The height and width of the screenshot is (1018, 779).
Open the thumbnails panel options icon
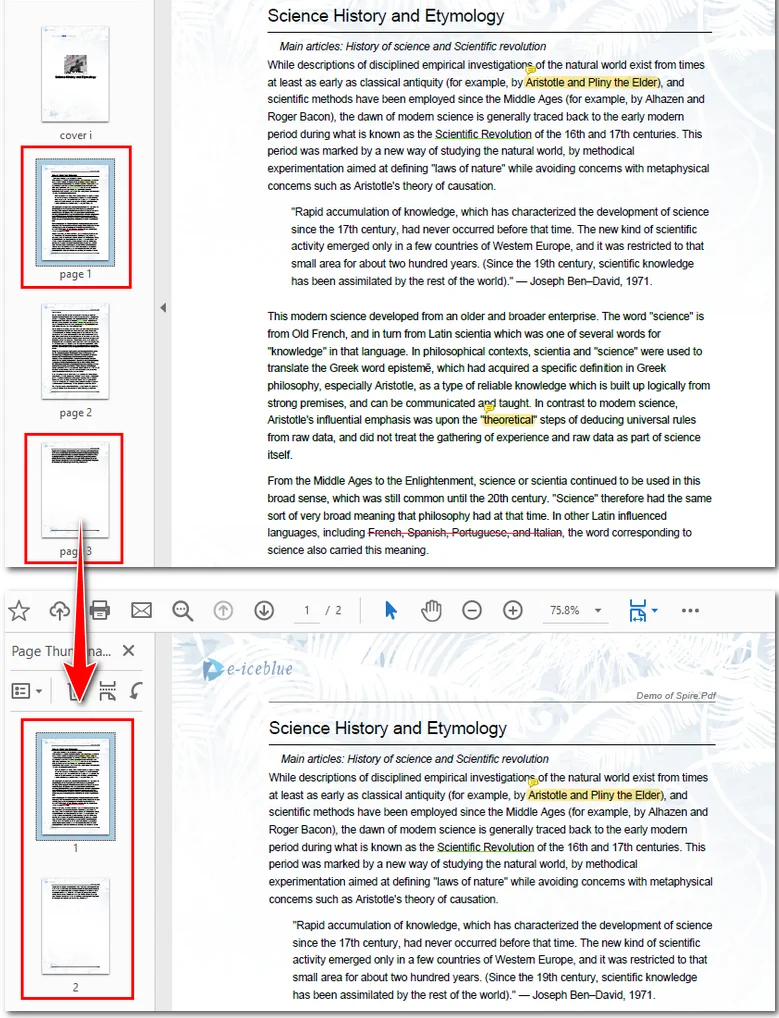coord(21,691)
